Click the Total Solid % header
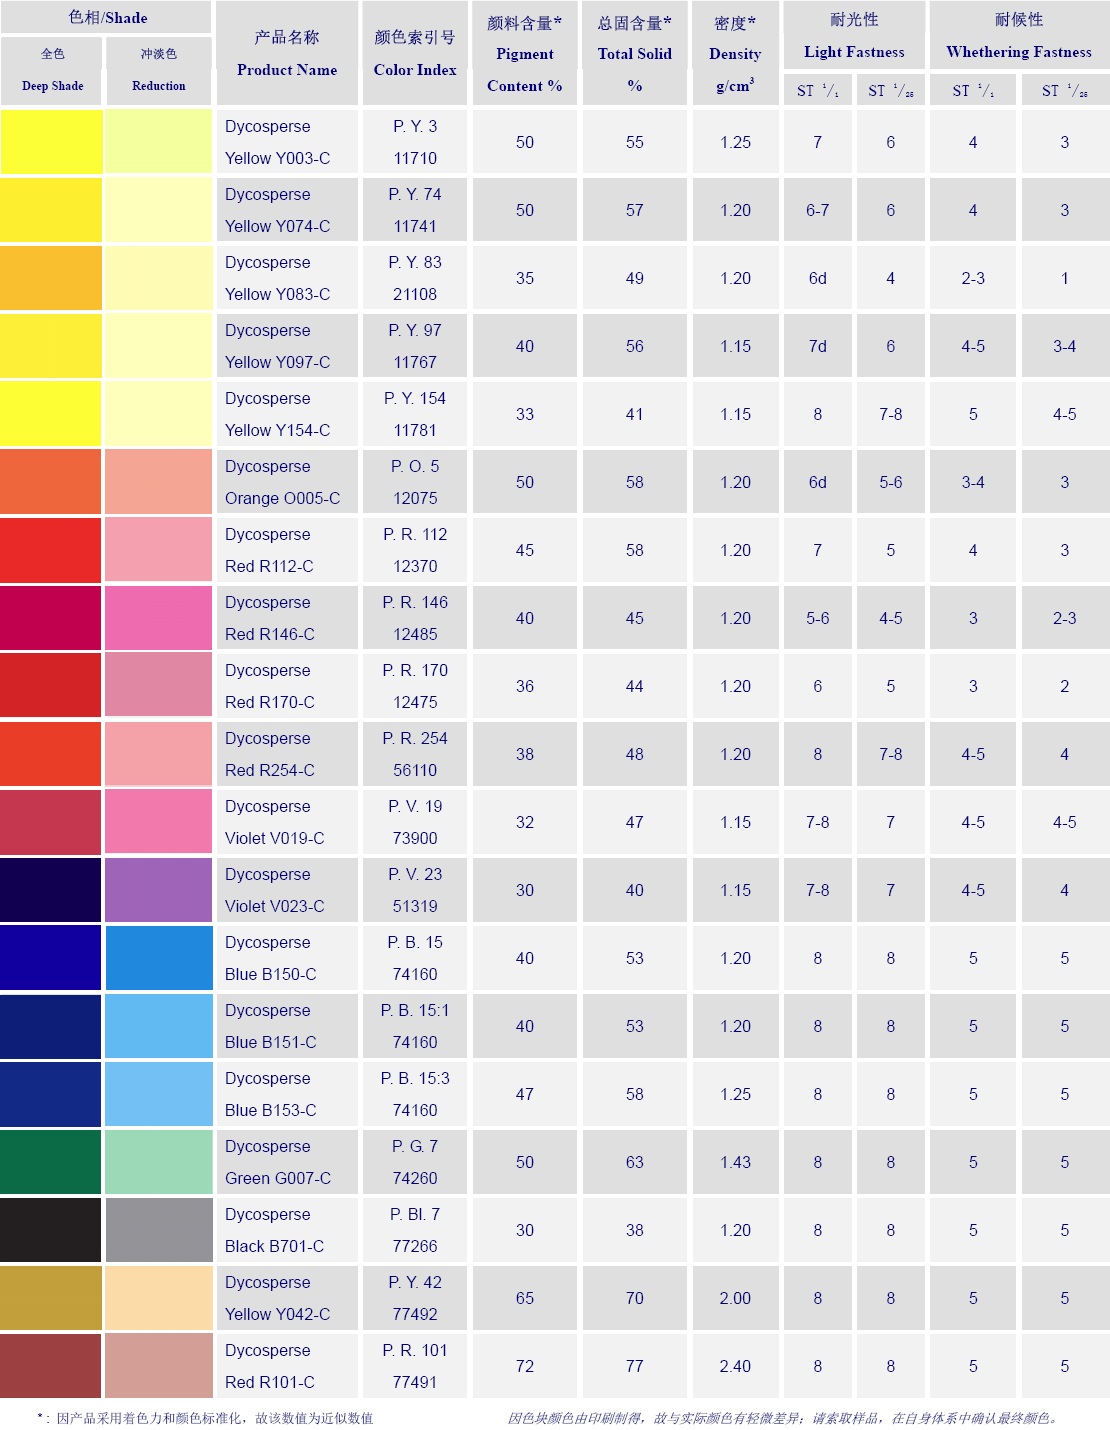Image resolution: width=1110 pixels, height=1430 pixels. (x=635, y=53)
